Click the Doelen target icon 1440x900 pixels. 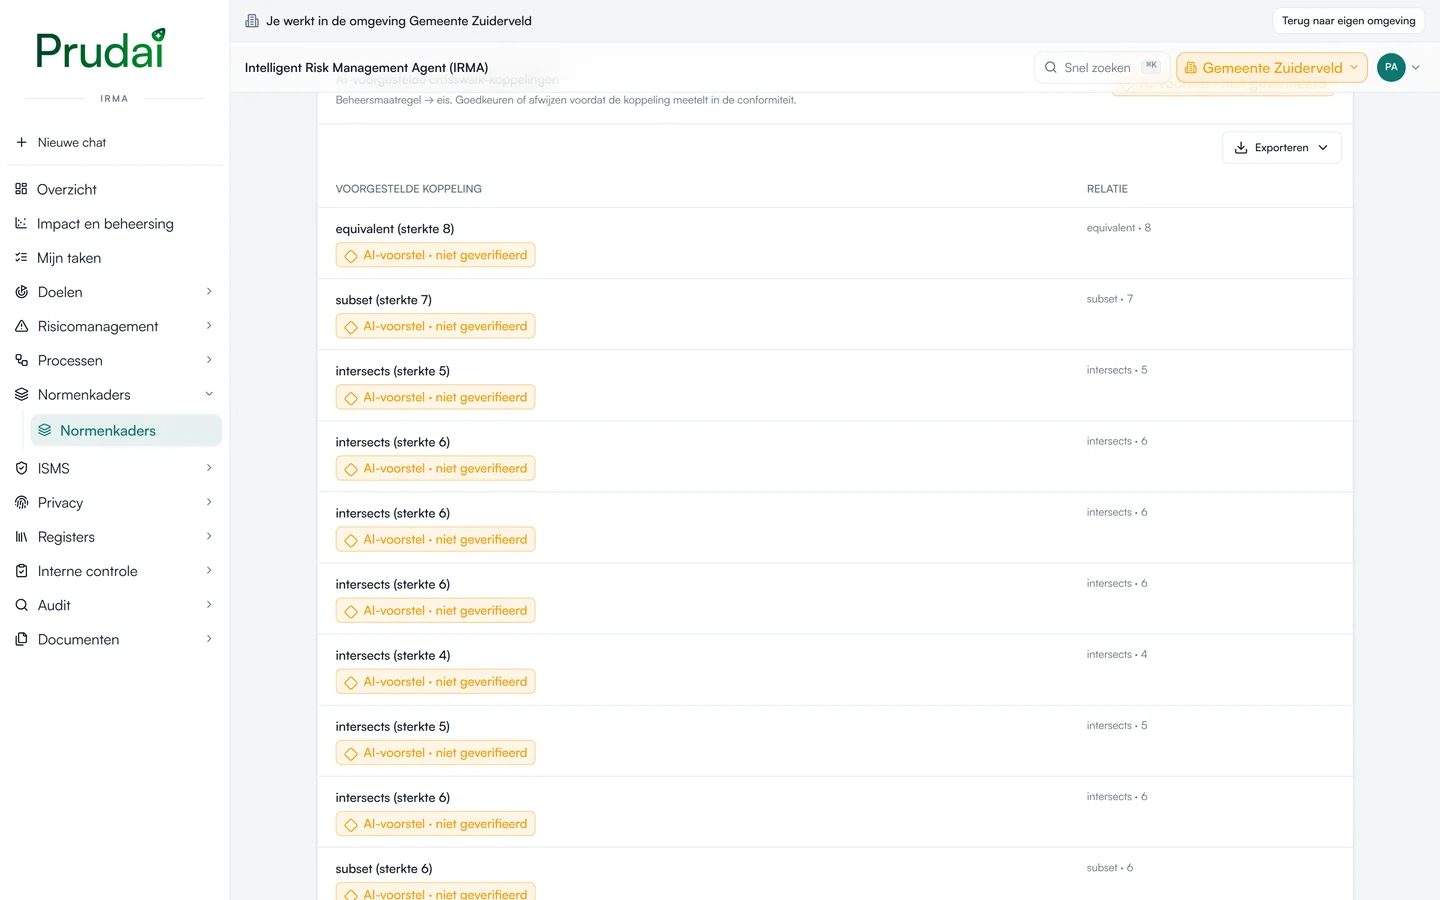[x=21, y=292]
